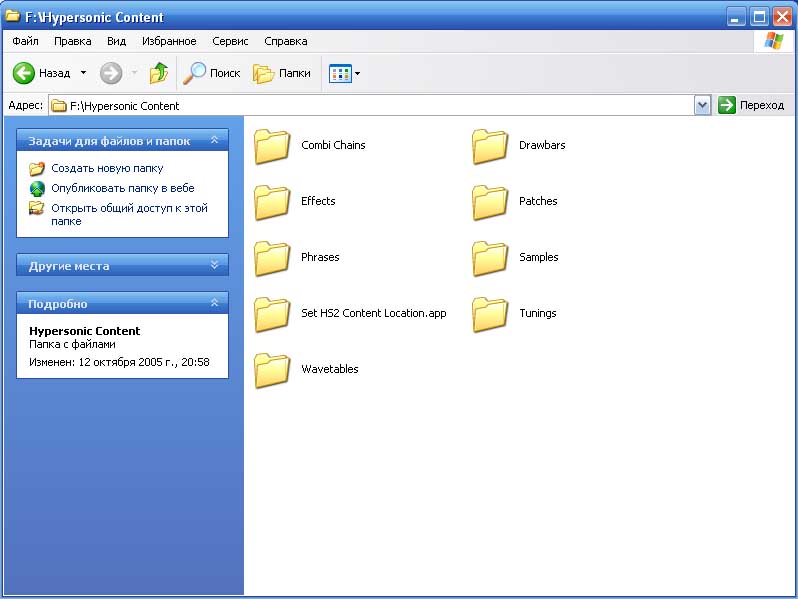Open the Правка menu
The width and height of the screenshot is (798, 599).
tap(73, 41)
